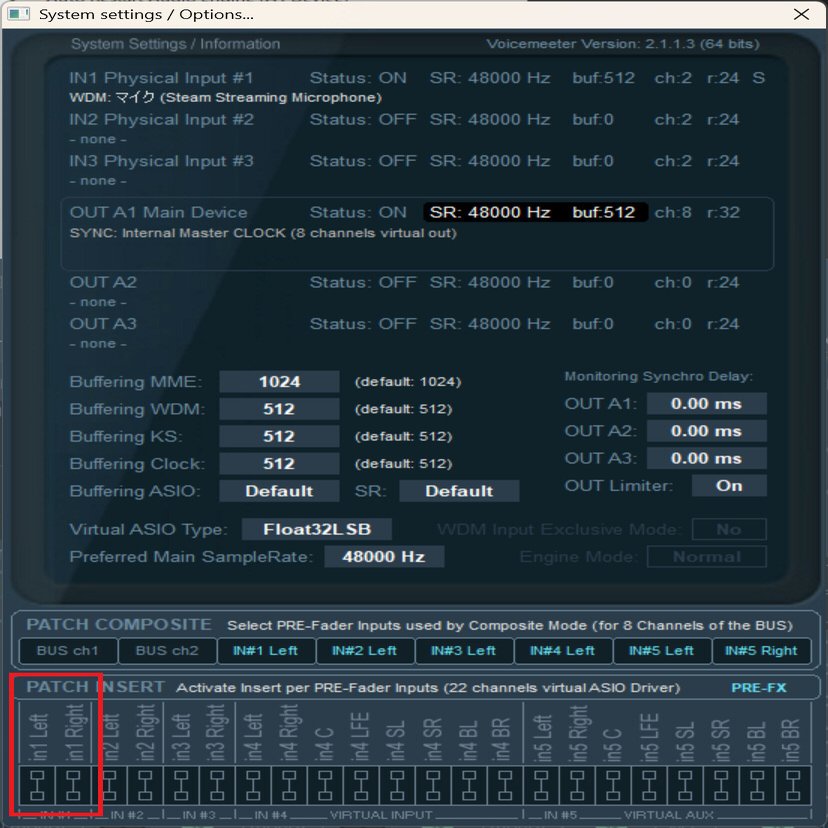The image size is (828, 828).
Task: Open Buffering WDM value selector
Action: tap(279, 409)
